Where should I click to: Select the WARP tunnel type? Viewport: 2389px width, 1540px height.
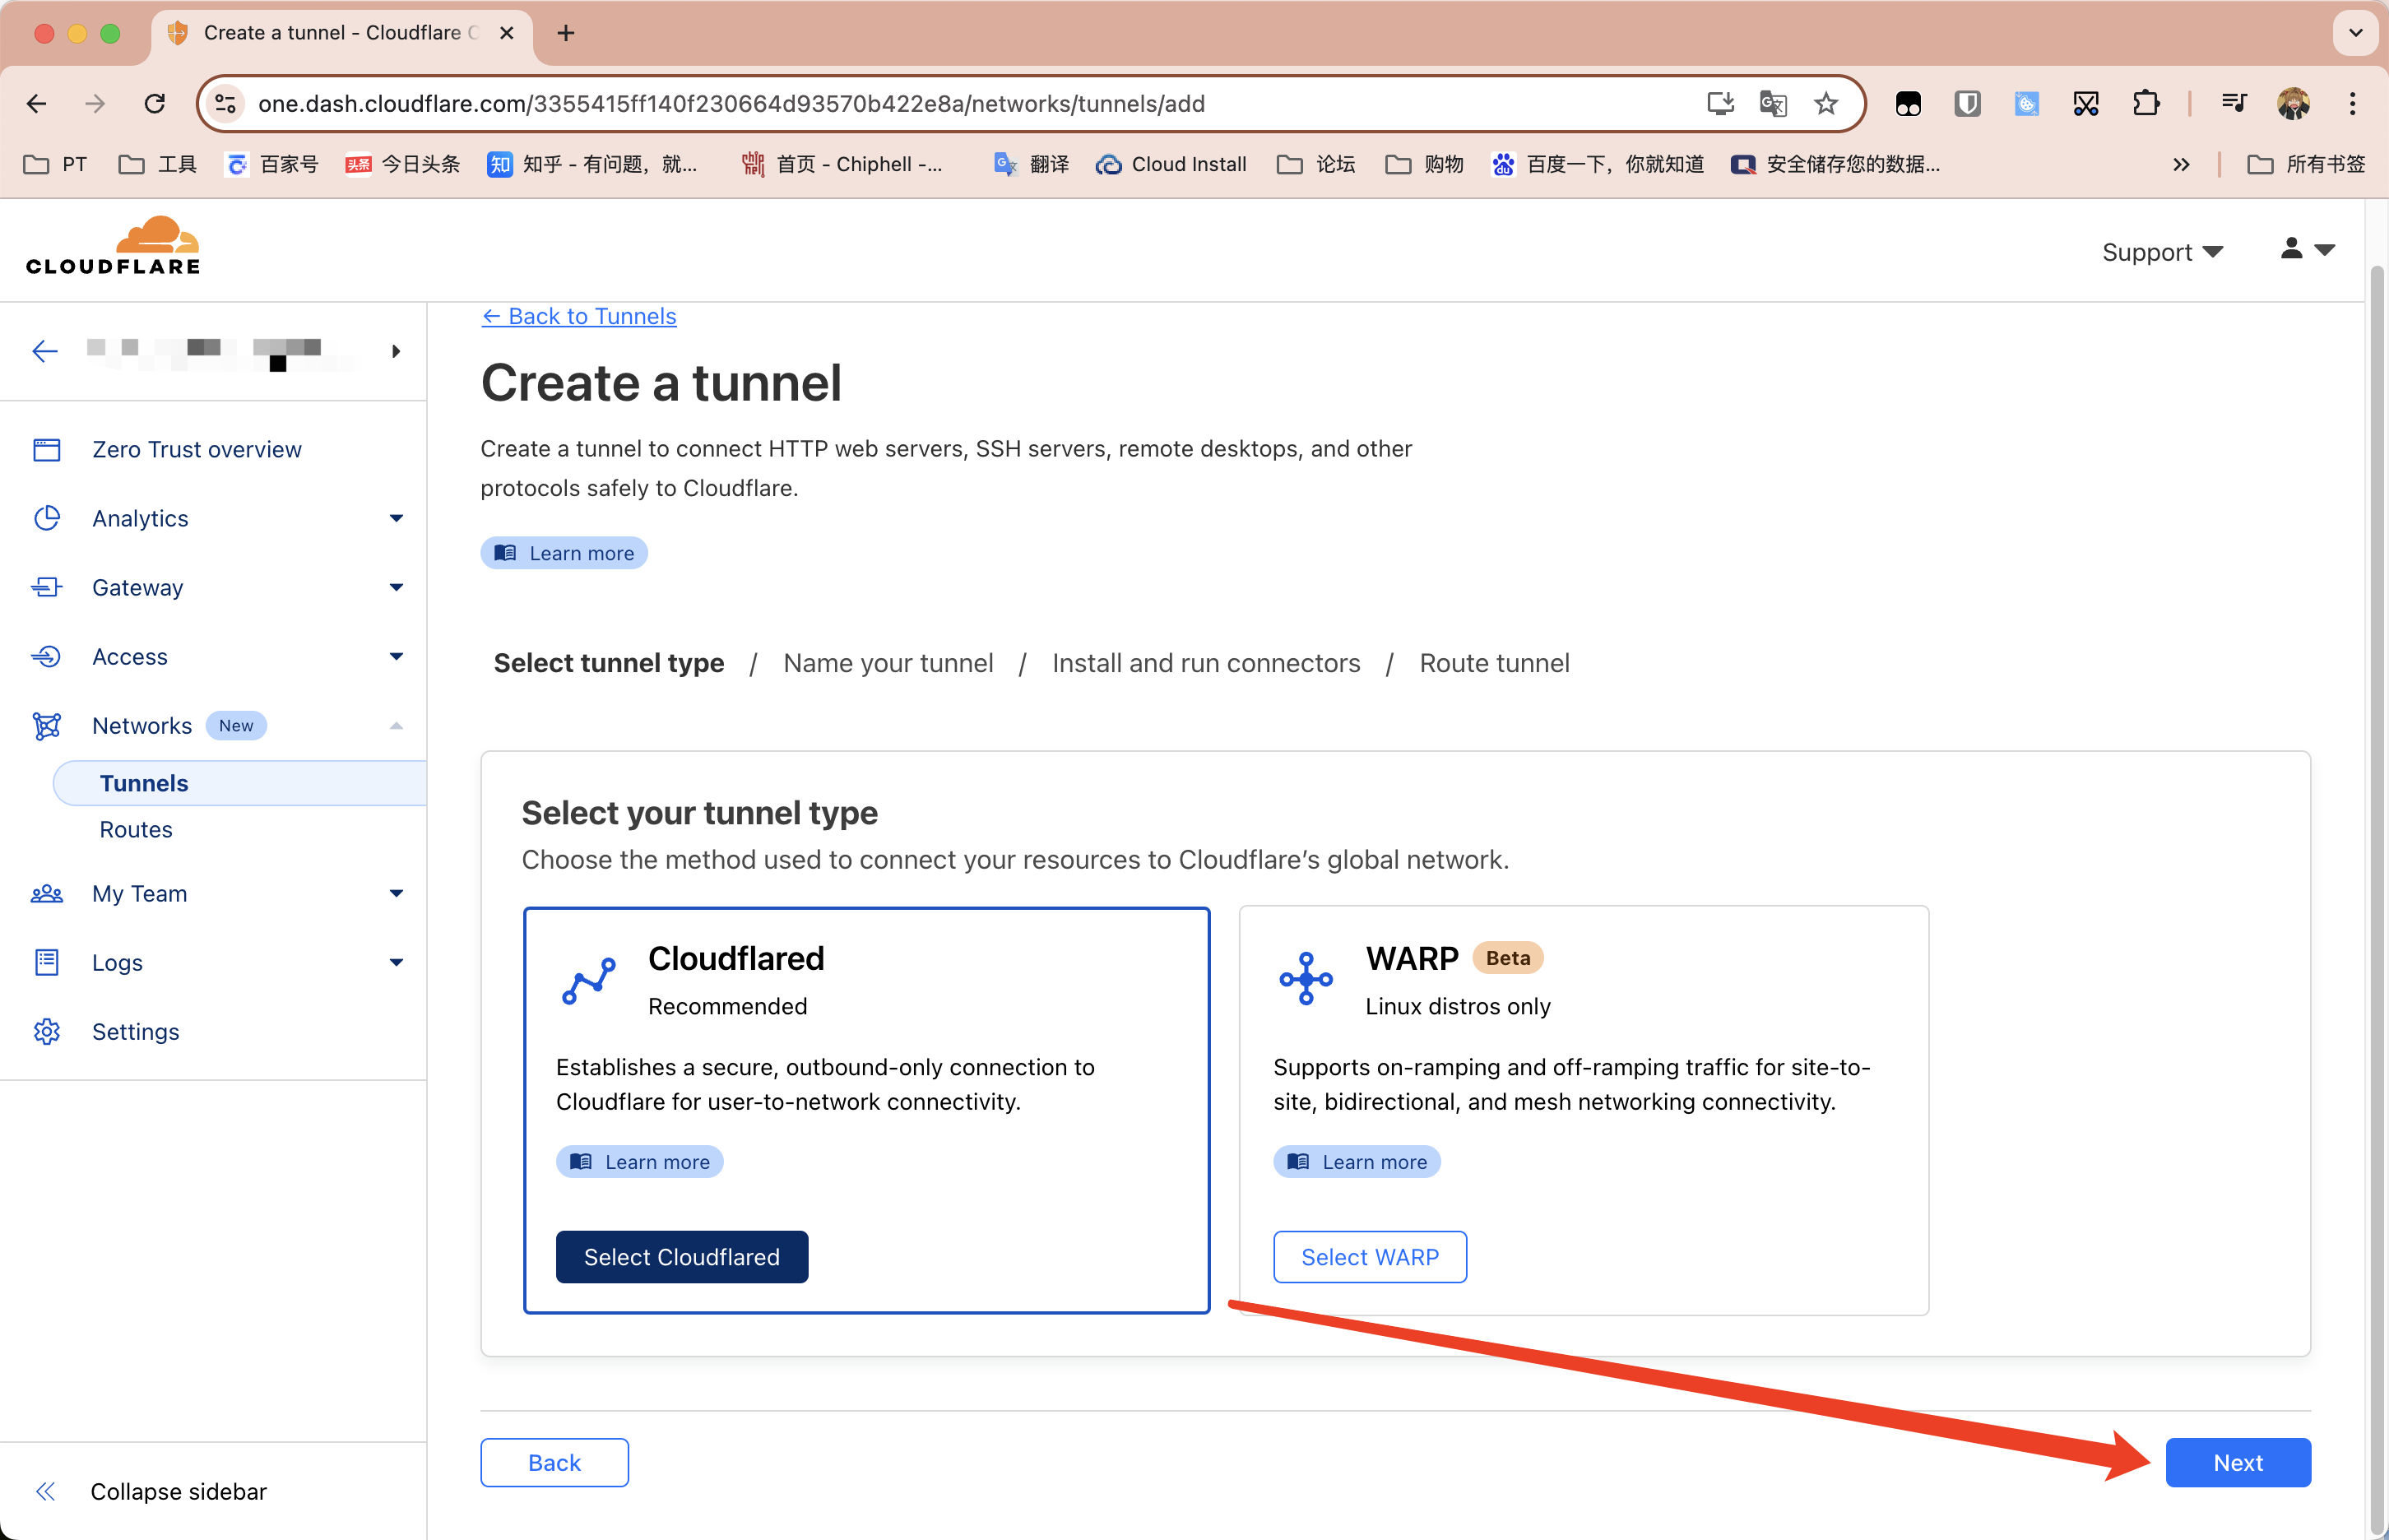click(1369, 1256)
